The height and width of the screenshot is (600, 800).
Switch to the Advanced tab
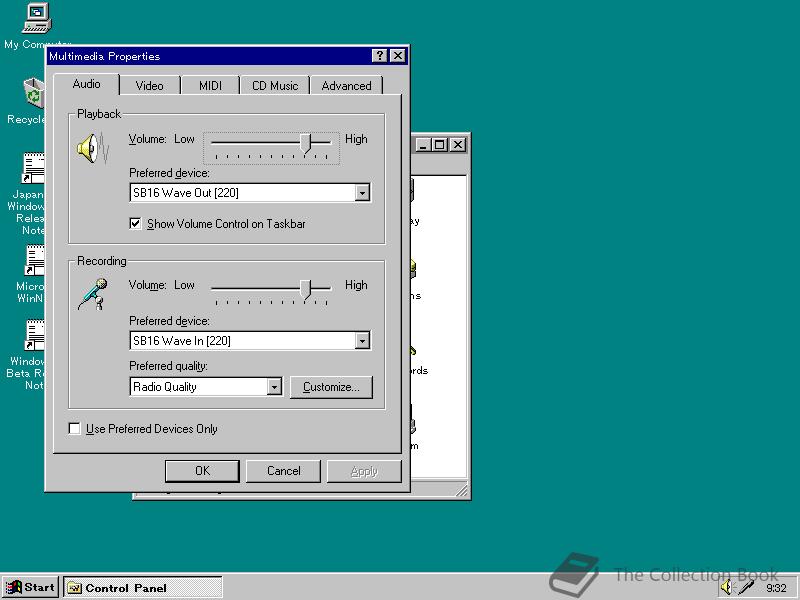click(346, 86)
